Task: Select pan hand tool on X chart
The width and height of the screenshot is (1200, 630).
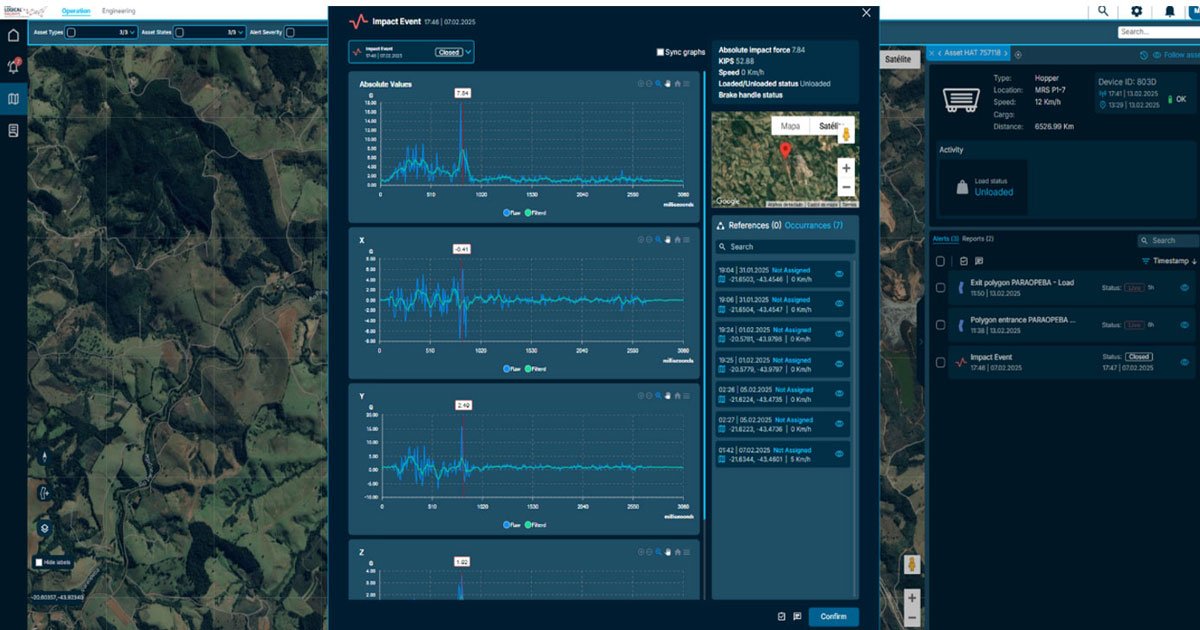Action: tap(668, 241)
